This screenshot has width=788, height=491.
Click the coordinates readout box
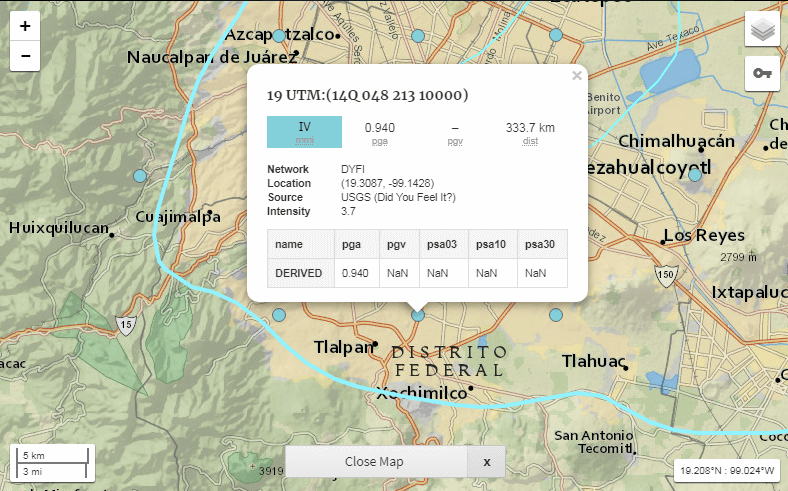point(727,470)
